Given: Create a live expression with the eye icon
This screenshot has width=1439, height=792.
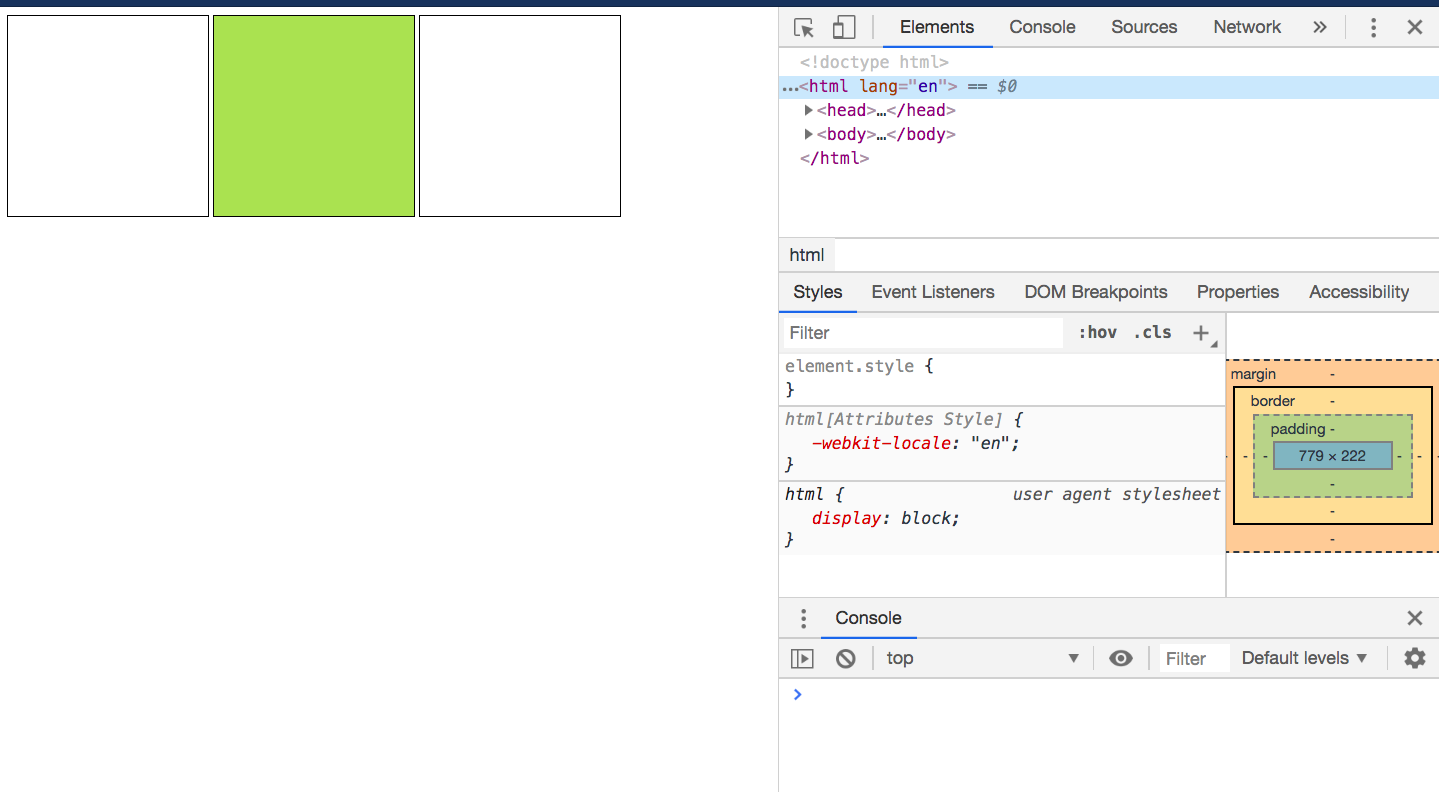Looking at the screenshot, I should coord(1120,658).
